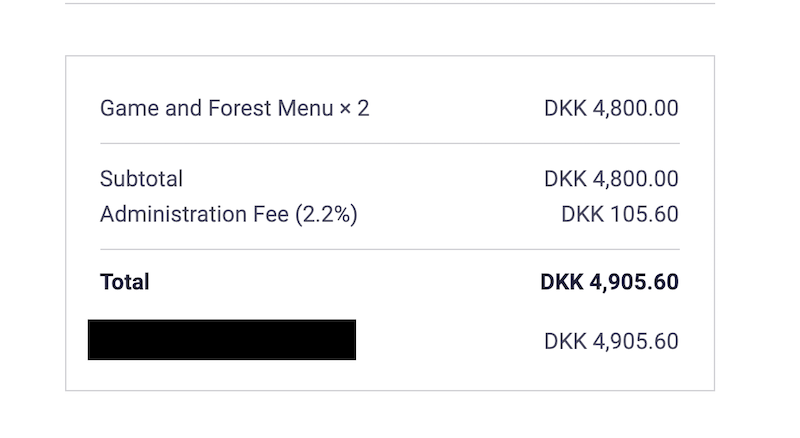
Task: Click divider line above the Total row
Action: coord(390,250)
